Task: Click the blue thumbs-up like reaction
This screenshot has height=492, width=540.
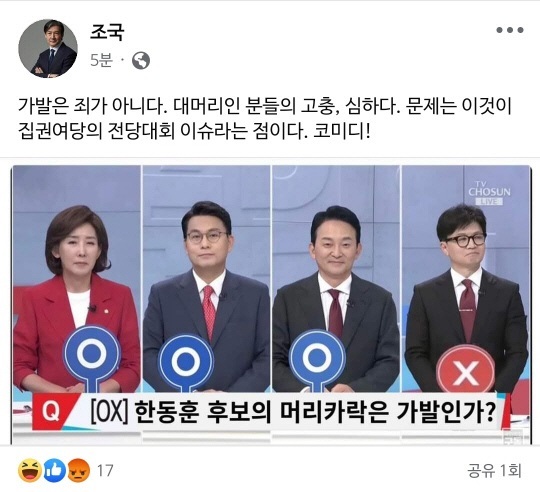Action: tap(54, 470)
